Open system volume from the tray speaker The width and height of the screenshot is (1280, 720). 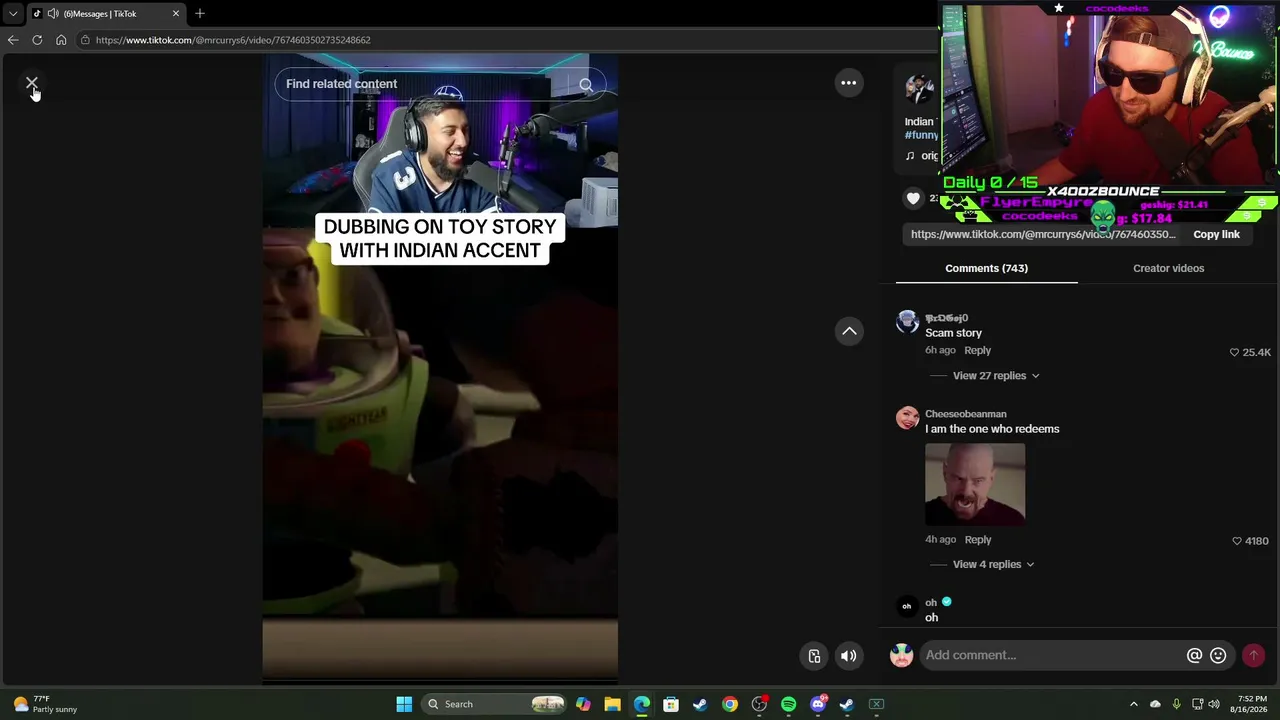pyautogui.click(x=1215, y=704)
